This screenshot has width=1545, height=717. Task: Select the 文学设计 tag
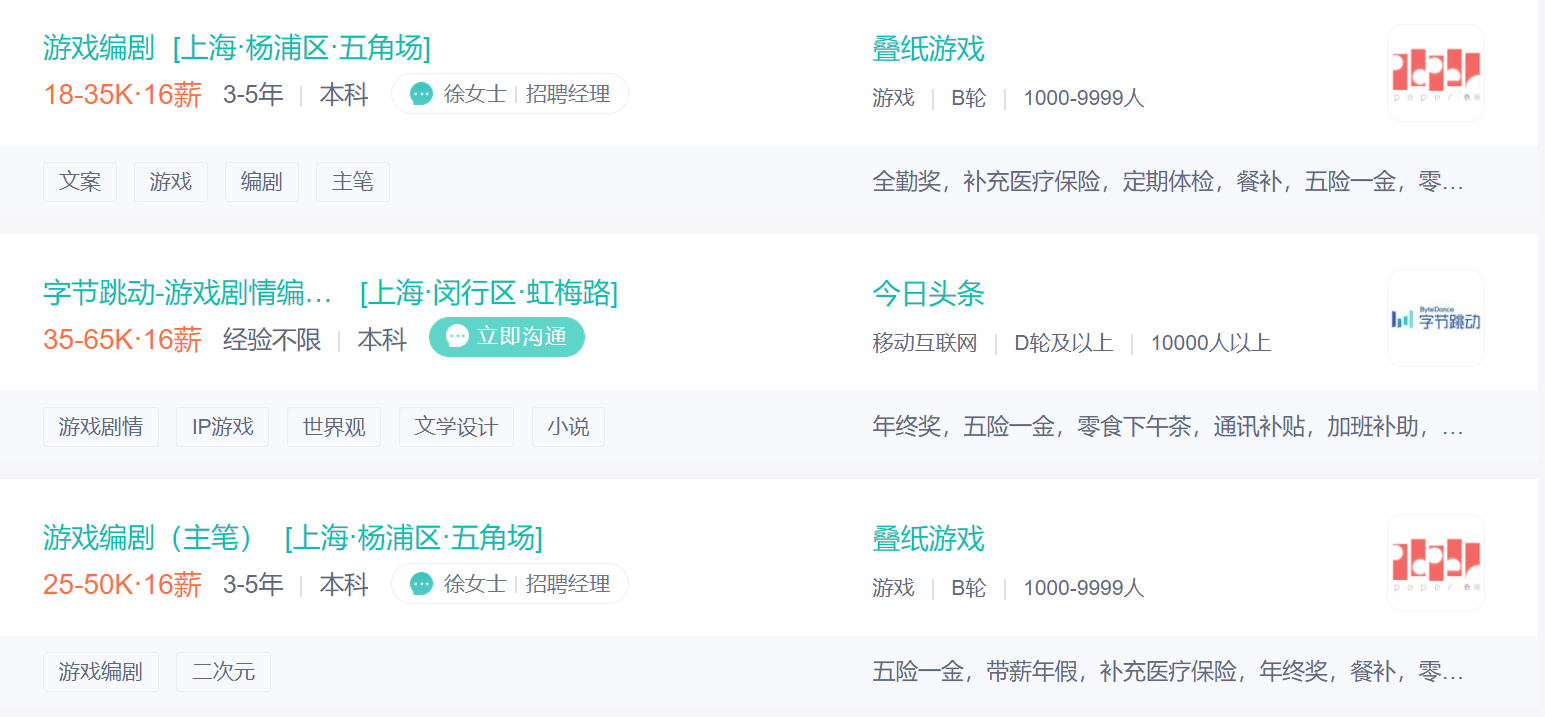coord(456,427)
